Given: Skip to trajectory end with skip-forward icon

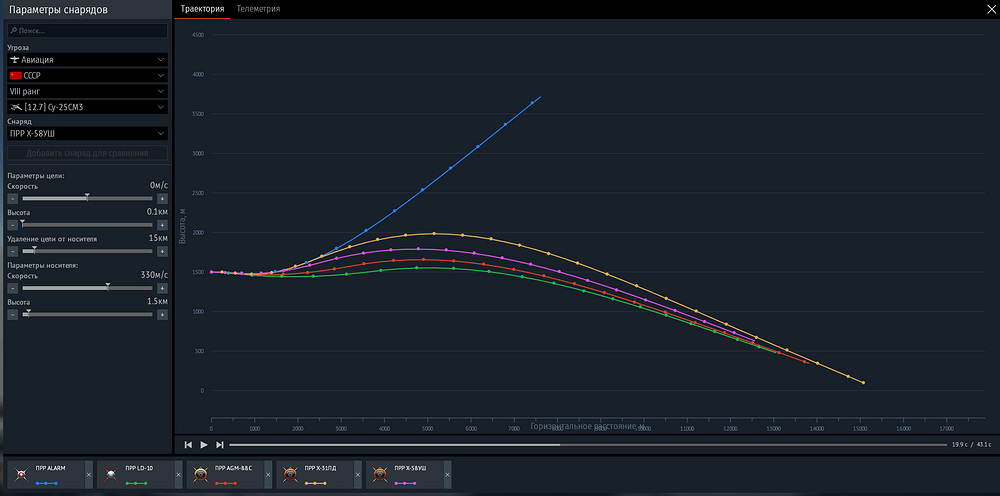Looking at the screenshot, I should click(x=220, y=445).
